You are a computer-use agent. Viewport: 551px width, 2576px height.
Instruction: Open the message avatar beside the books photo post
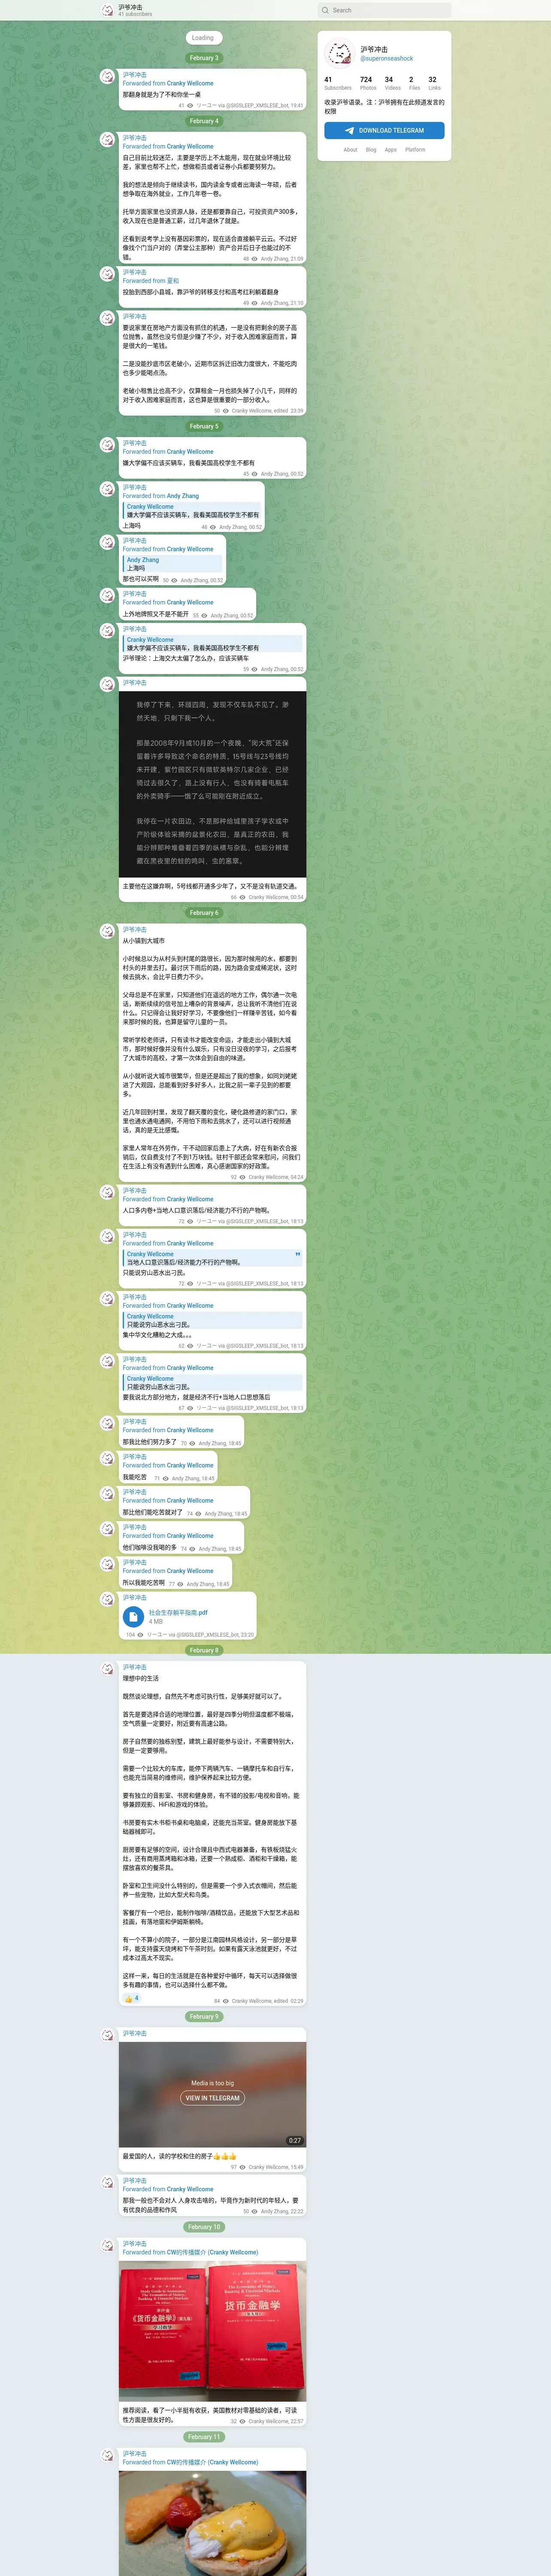click(107, 2245)
